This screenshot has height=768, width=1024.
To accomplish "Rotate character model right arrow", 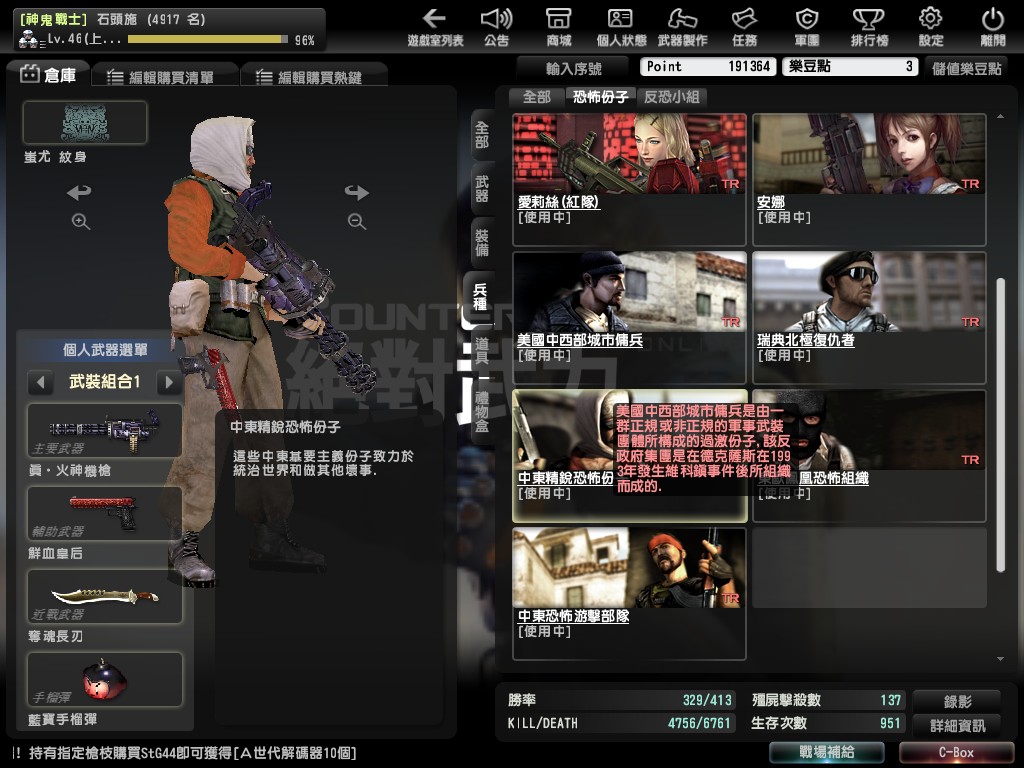I will tap(357, 192).
